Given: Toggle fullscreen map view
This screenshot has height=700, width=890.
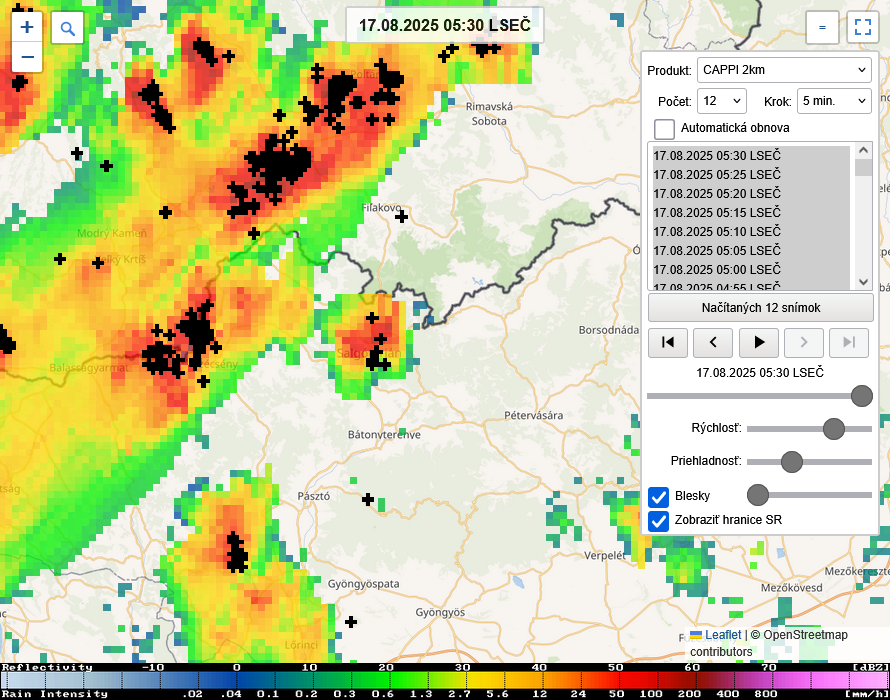Looking at the screenshot, I should coord(861,28).
